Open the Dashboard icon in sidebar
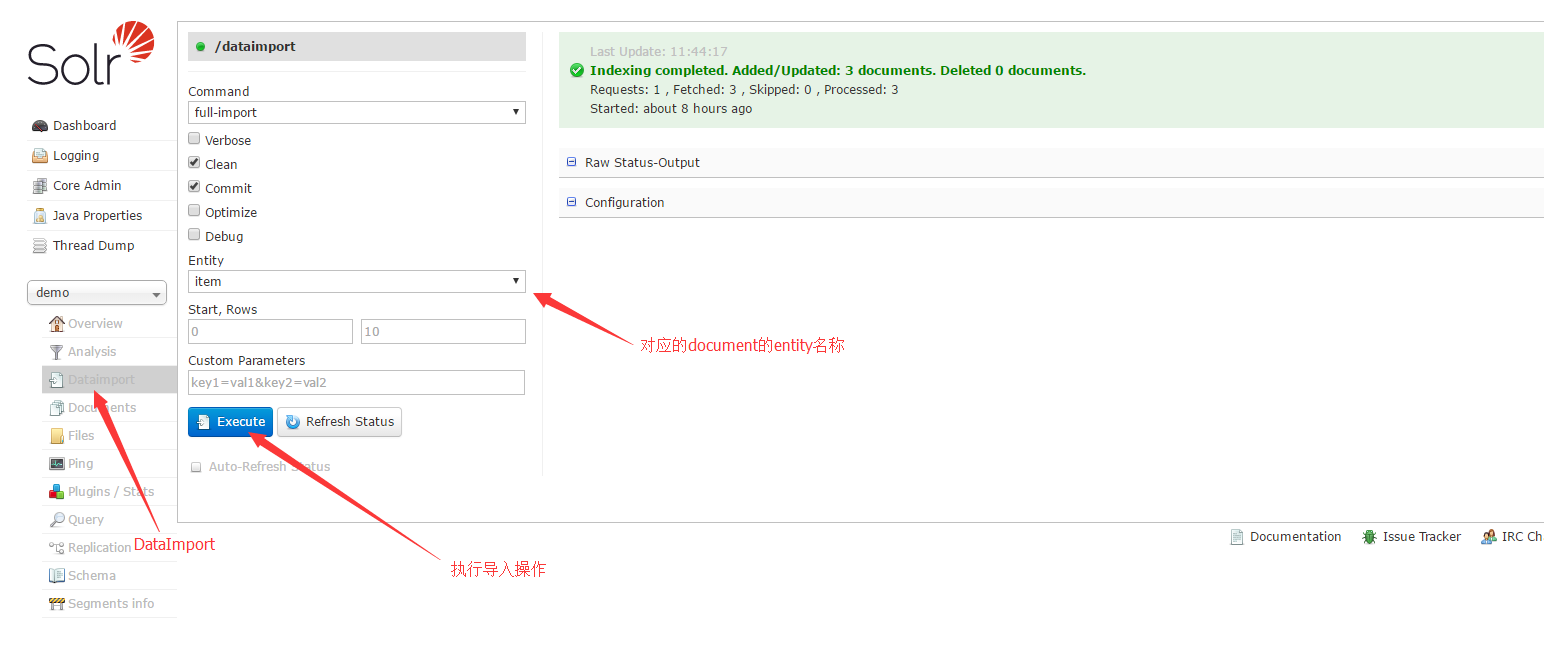The image size is (1544, 662). click(40, 126)
